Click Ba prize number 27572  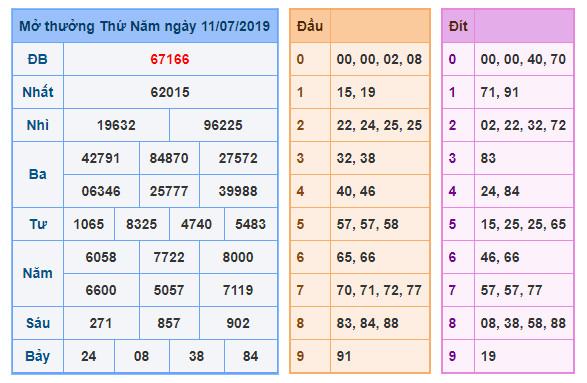point(238,158)
